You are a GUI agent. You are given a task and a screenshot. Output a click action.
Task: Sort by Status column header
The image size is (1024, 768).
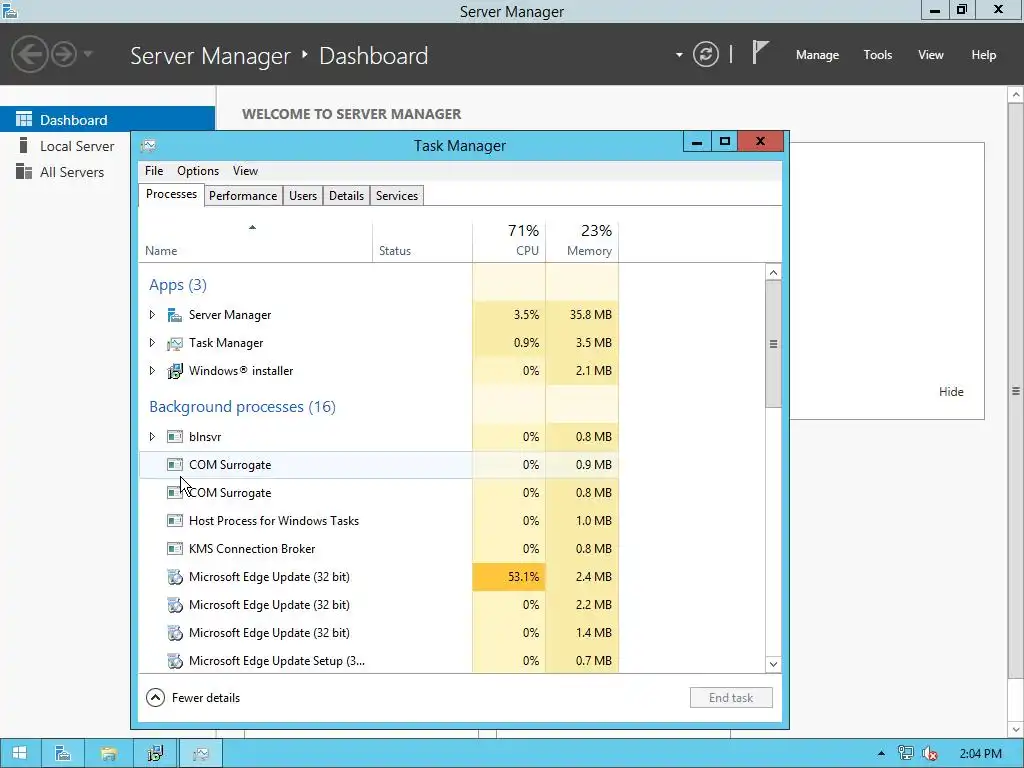pos(423,242)
